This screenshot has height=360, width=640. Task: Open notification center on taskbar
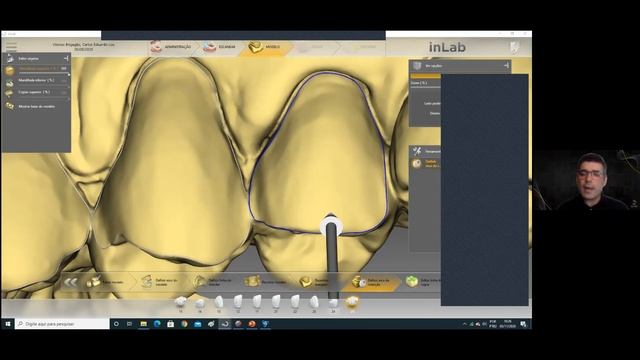coord(523,324)
